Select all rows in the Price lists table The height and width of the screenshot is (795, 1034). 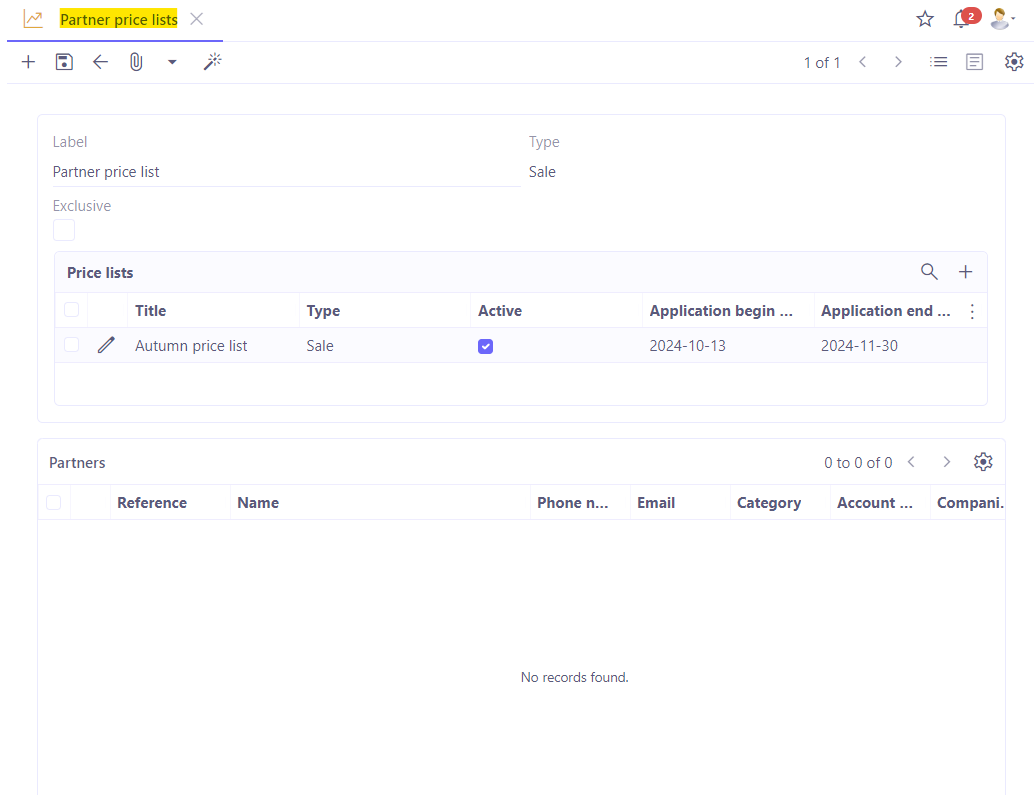[71, 309]
